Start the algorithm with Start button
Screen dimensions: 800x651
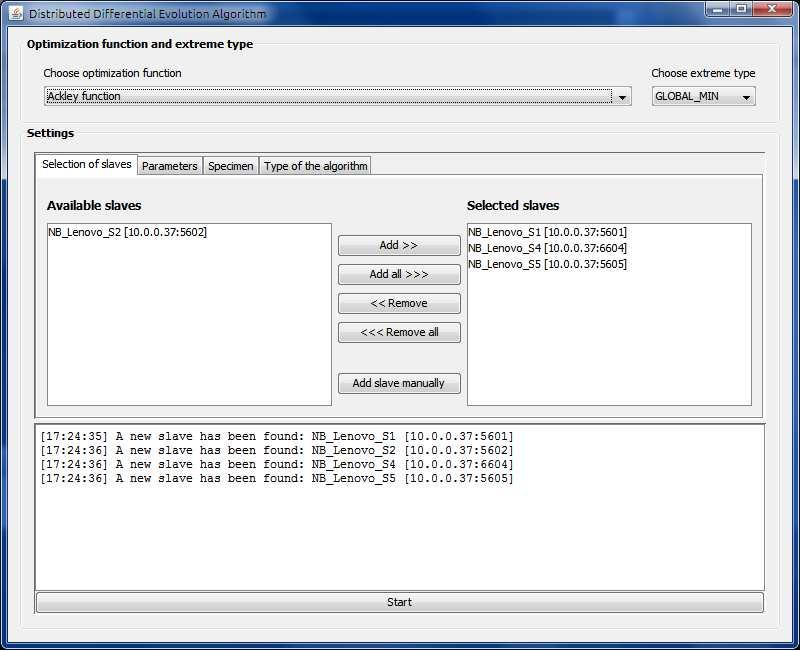[x=399, y=602]
